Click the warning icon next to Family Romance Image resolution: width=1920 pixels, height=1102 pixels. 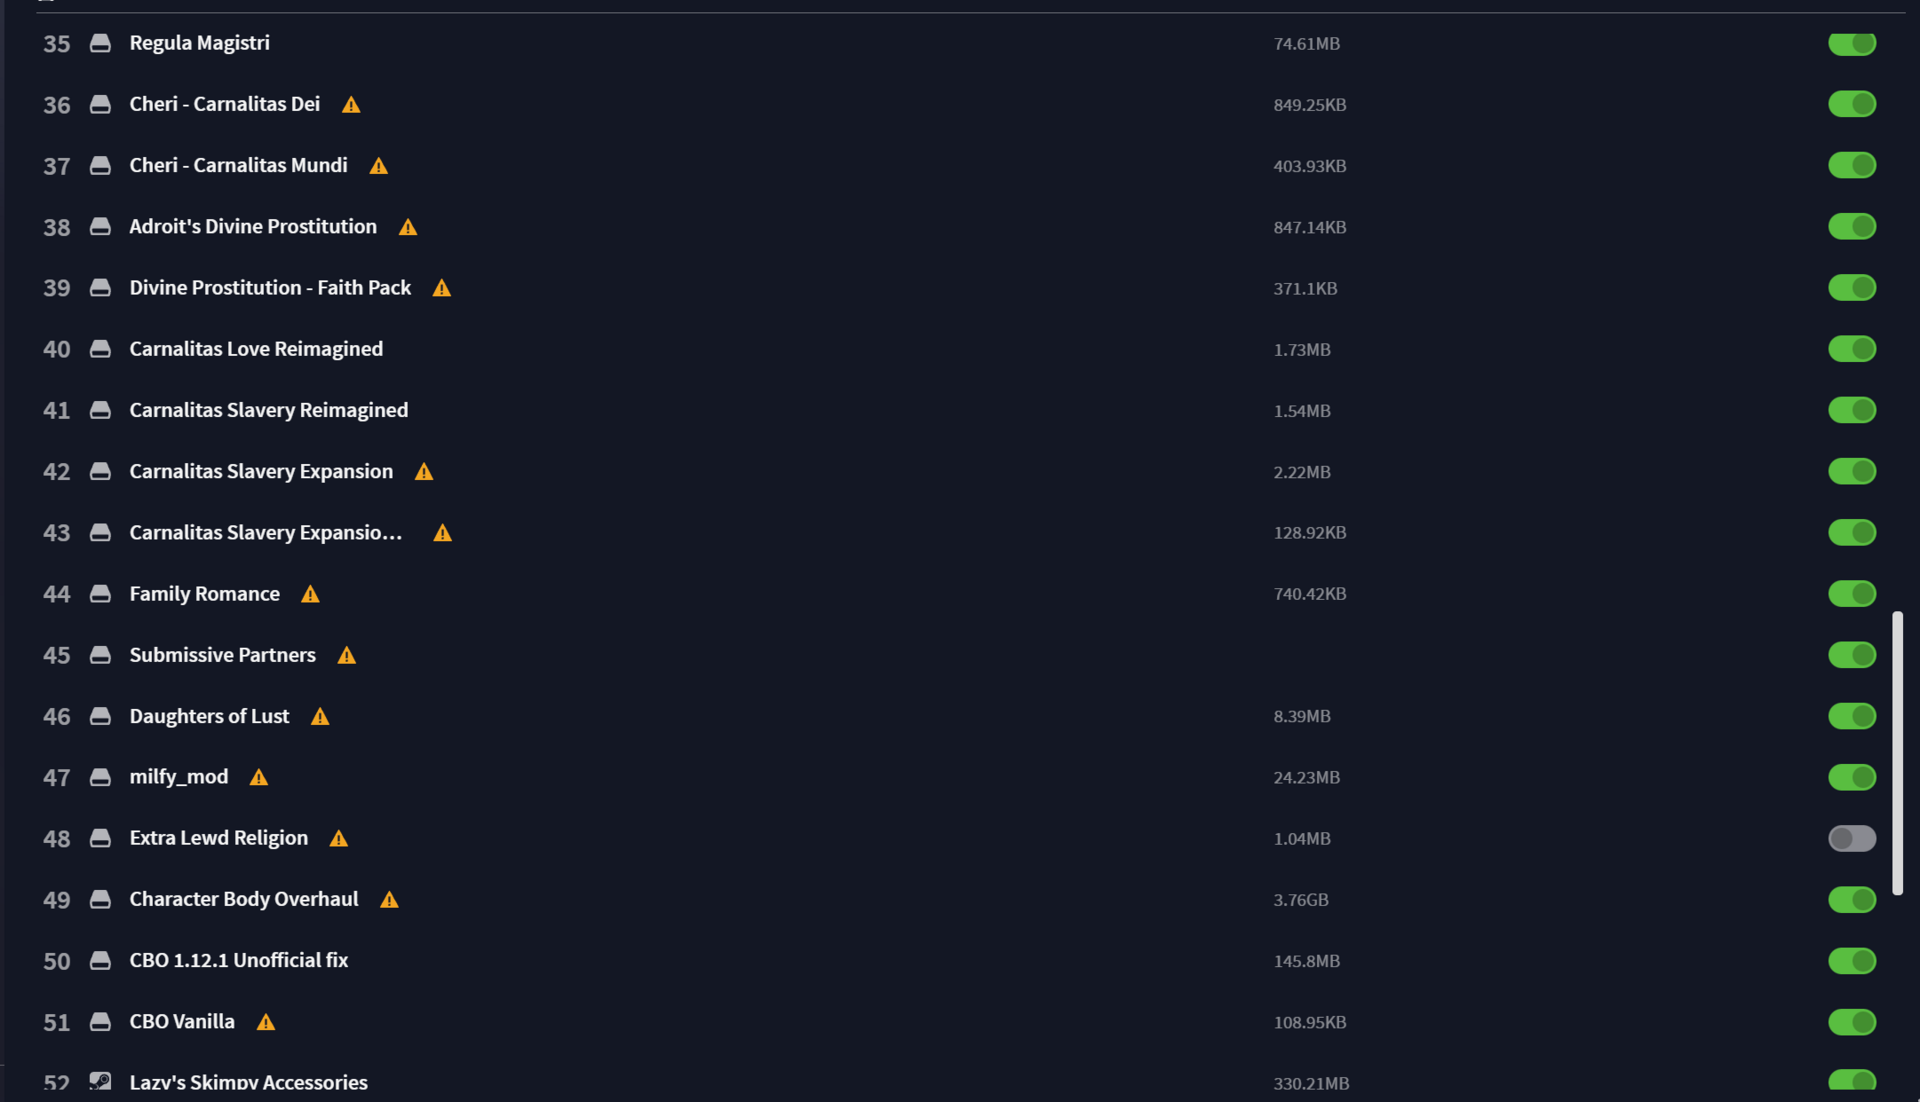(311, 594)
